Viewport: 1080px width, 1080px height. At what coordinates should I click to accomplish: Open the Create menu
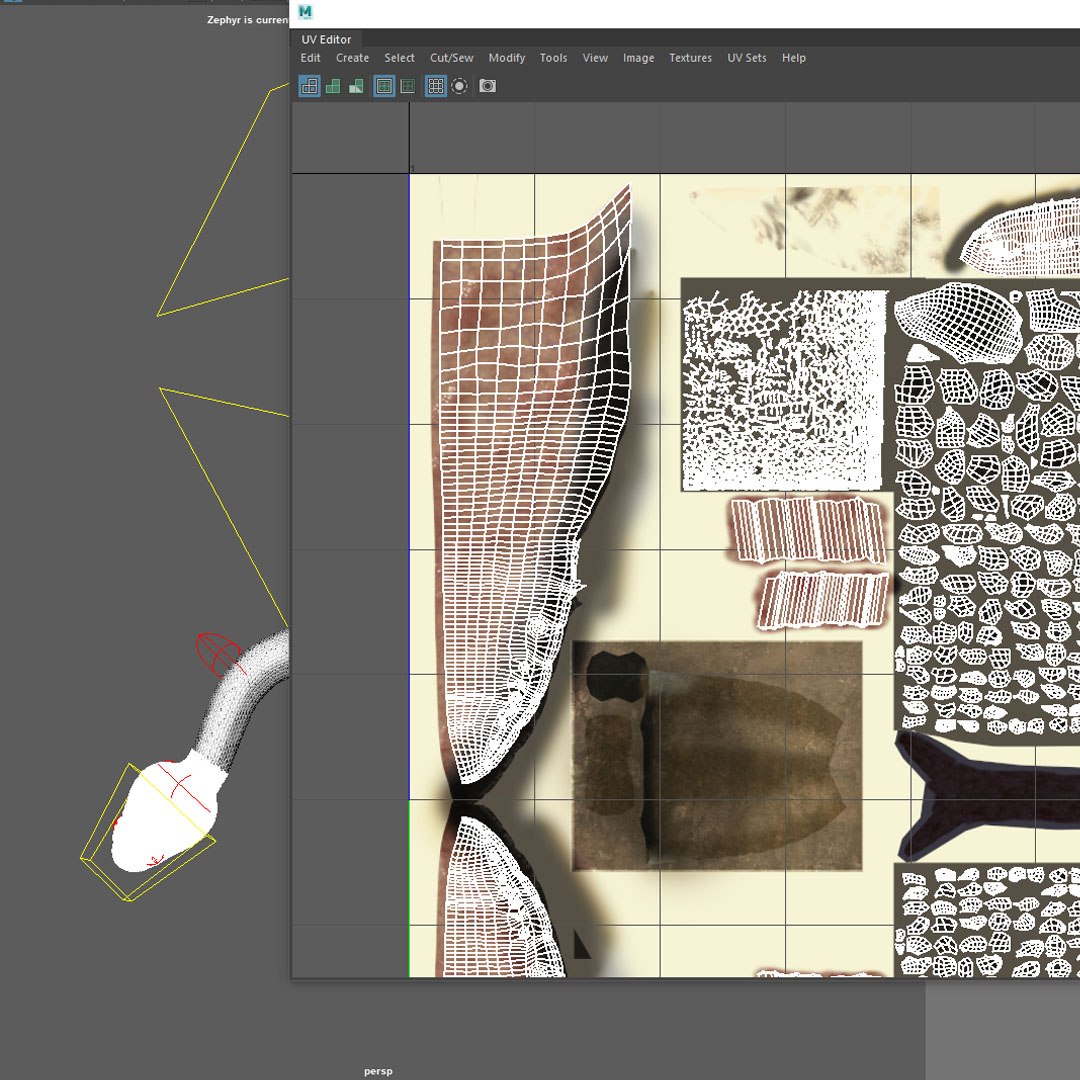[x=353, y=58]
